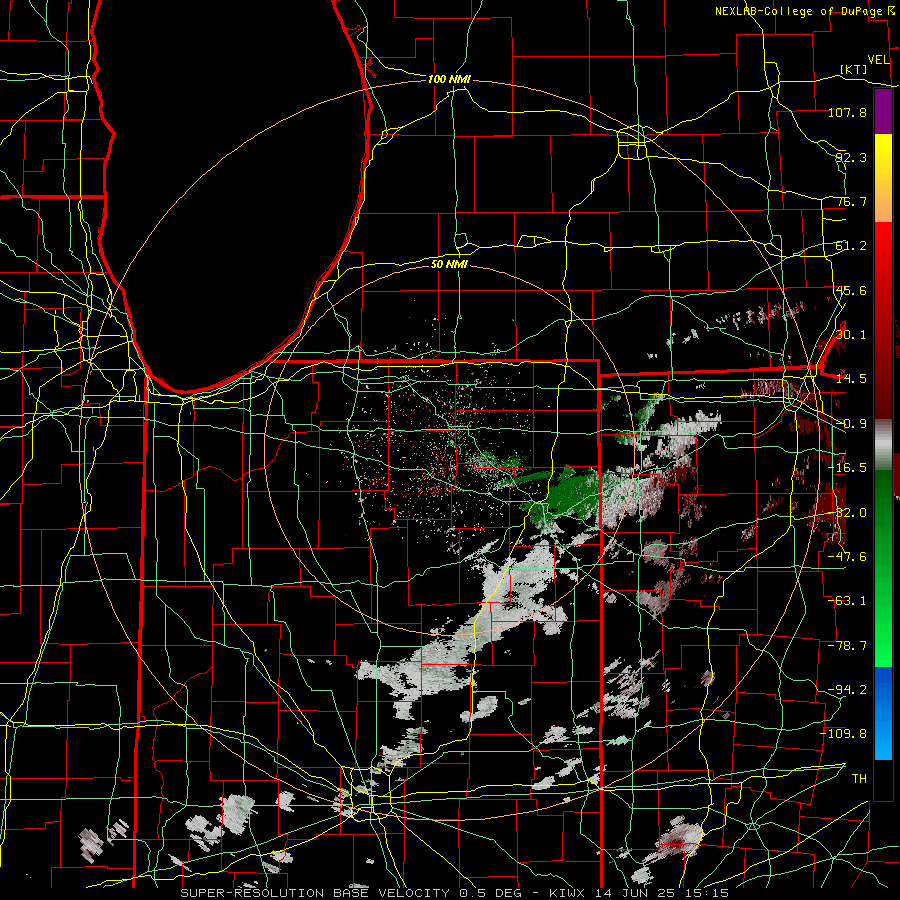Click the [KT] units label
The image size is (900, 900).
click(854, 69)
